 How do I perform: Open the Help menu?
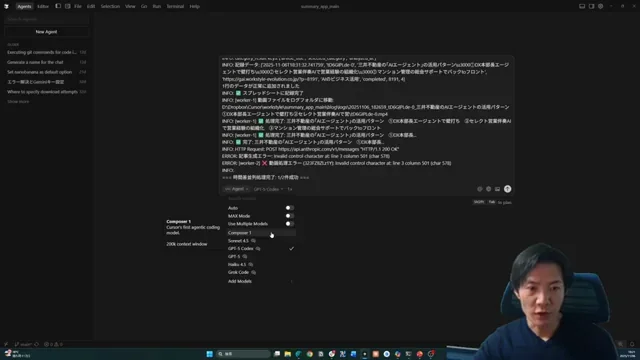click(x=195, y=6)
